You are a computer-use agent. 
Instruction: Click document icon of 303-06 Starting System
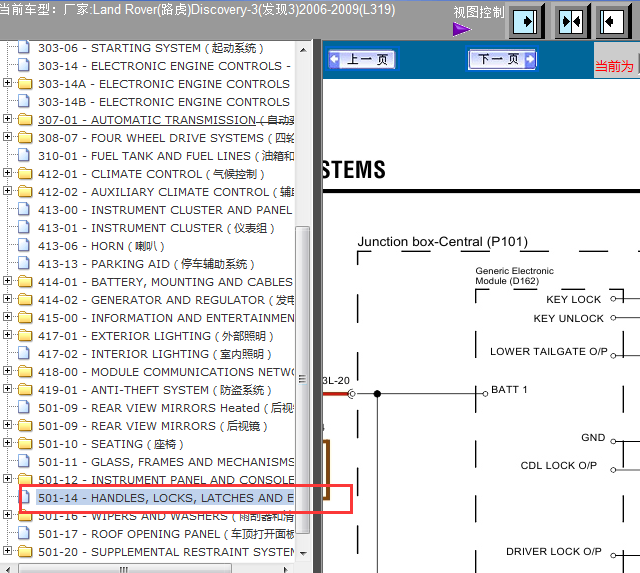pos(24,47)
